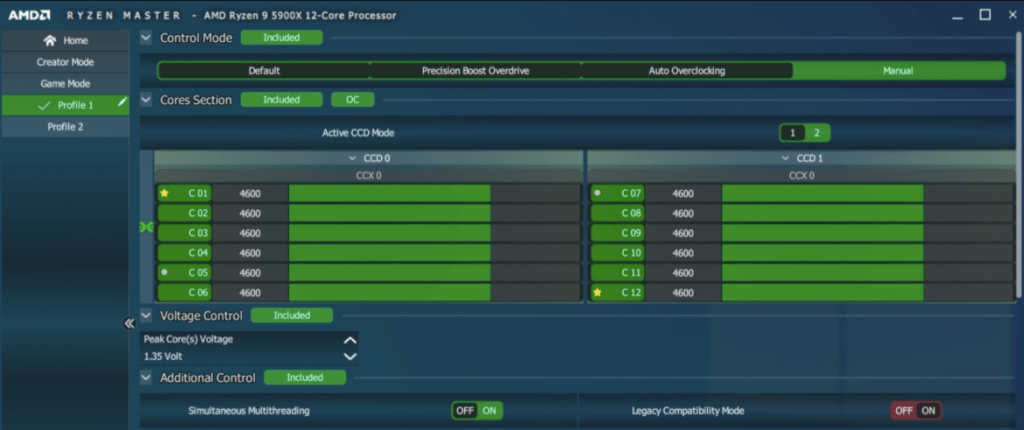Click the 4600 speed field of C 03
The image size is (1024, 430).
tap(250, 233)
